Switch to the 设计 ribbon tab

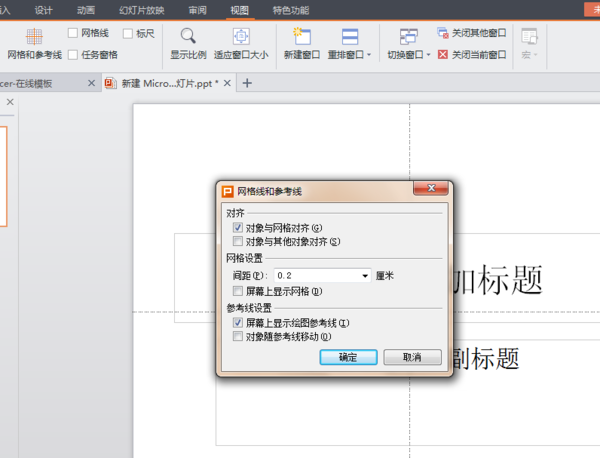43,10
